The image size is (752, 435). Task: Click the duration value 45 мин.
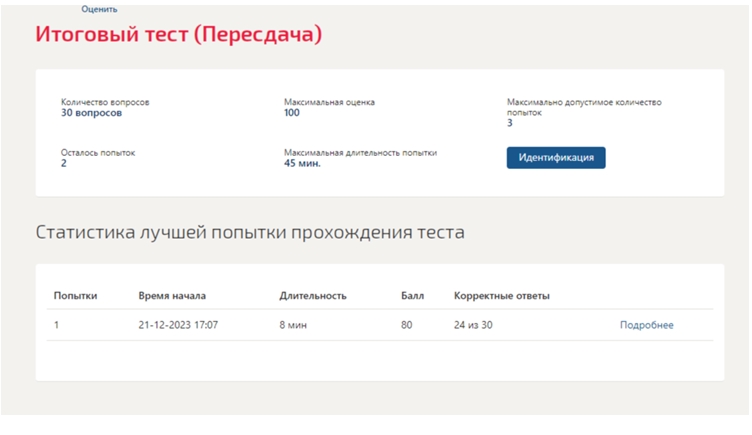coord(302,164)
